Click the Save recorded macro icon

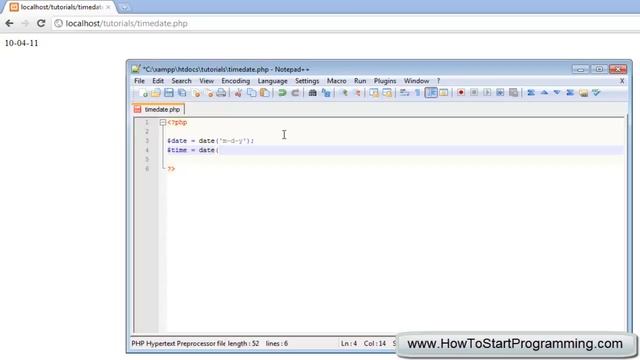(513, 93)
